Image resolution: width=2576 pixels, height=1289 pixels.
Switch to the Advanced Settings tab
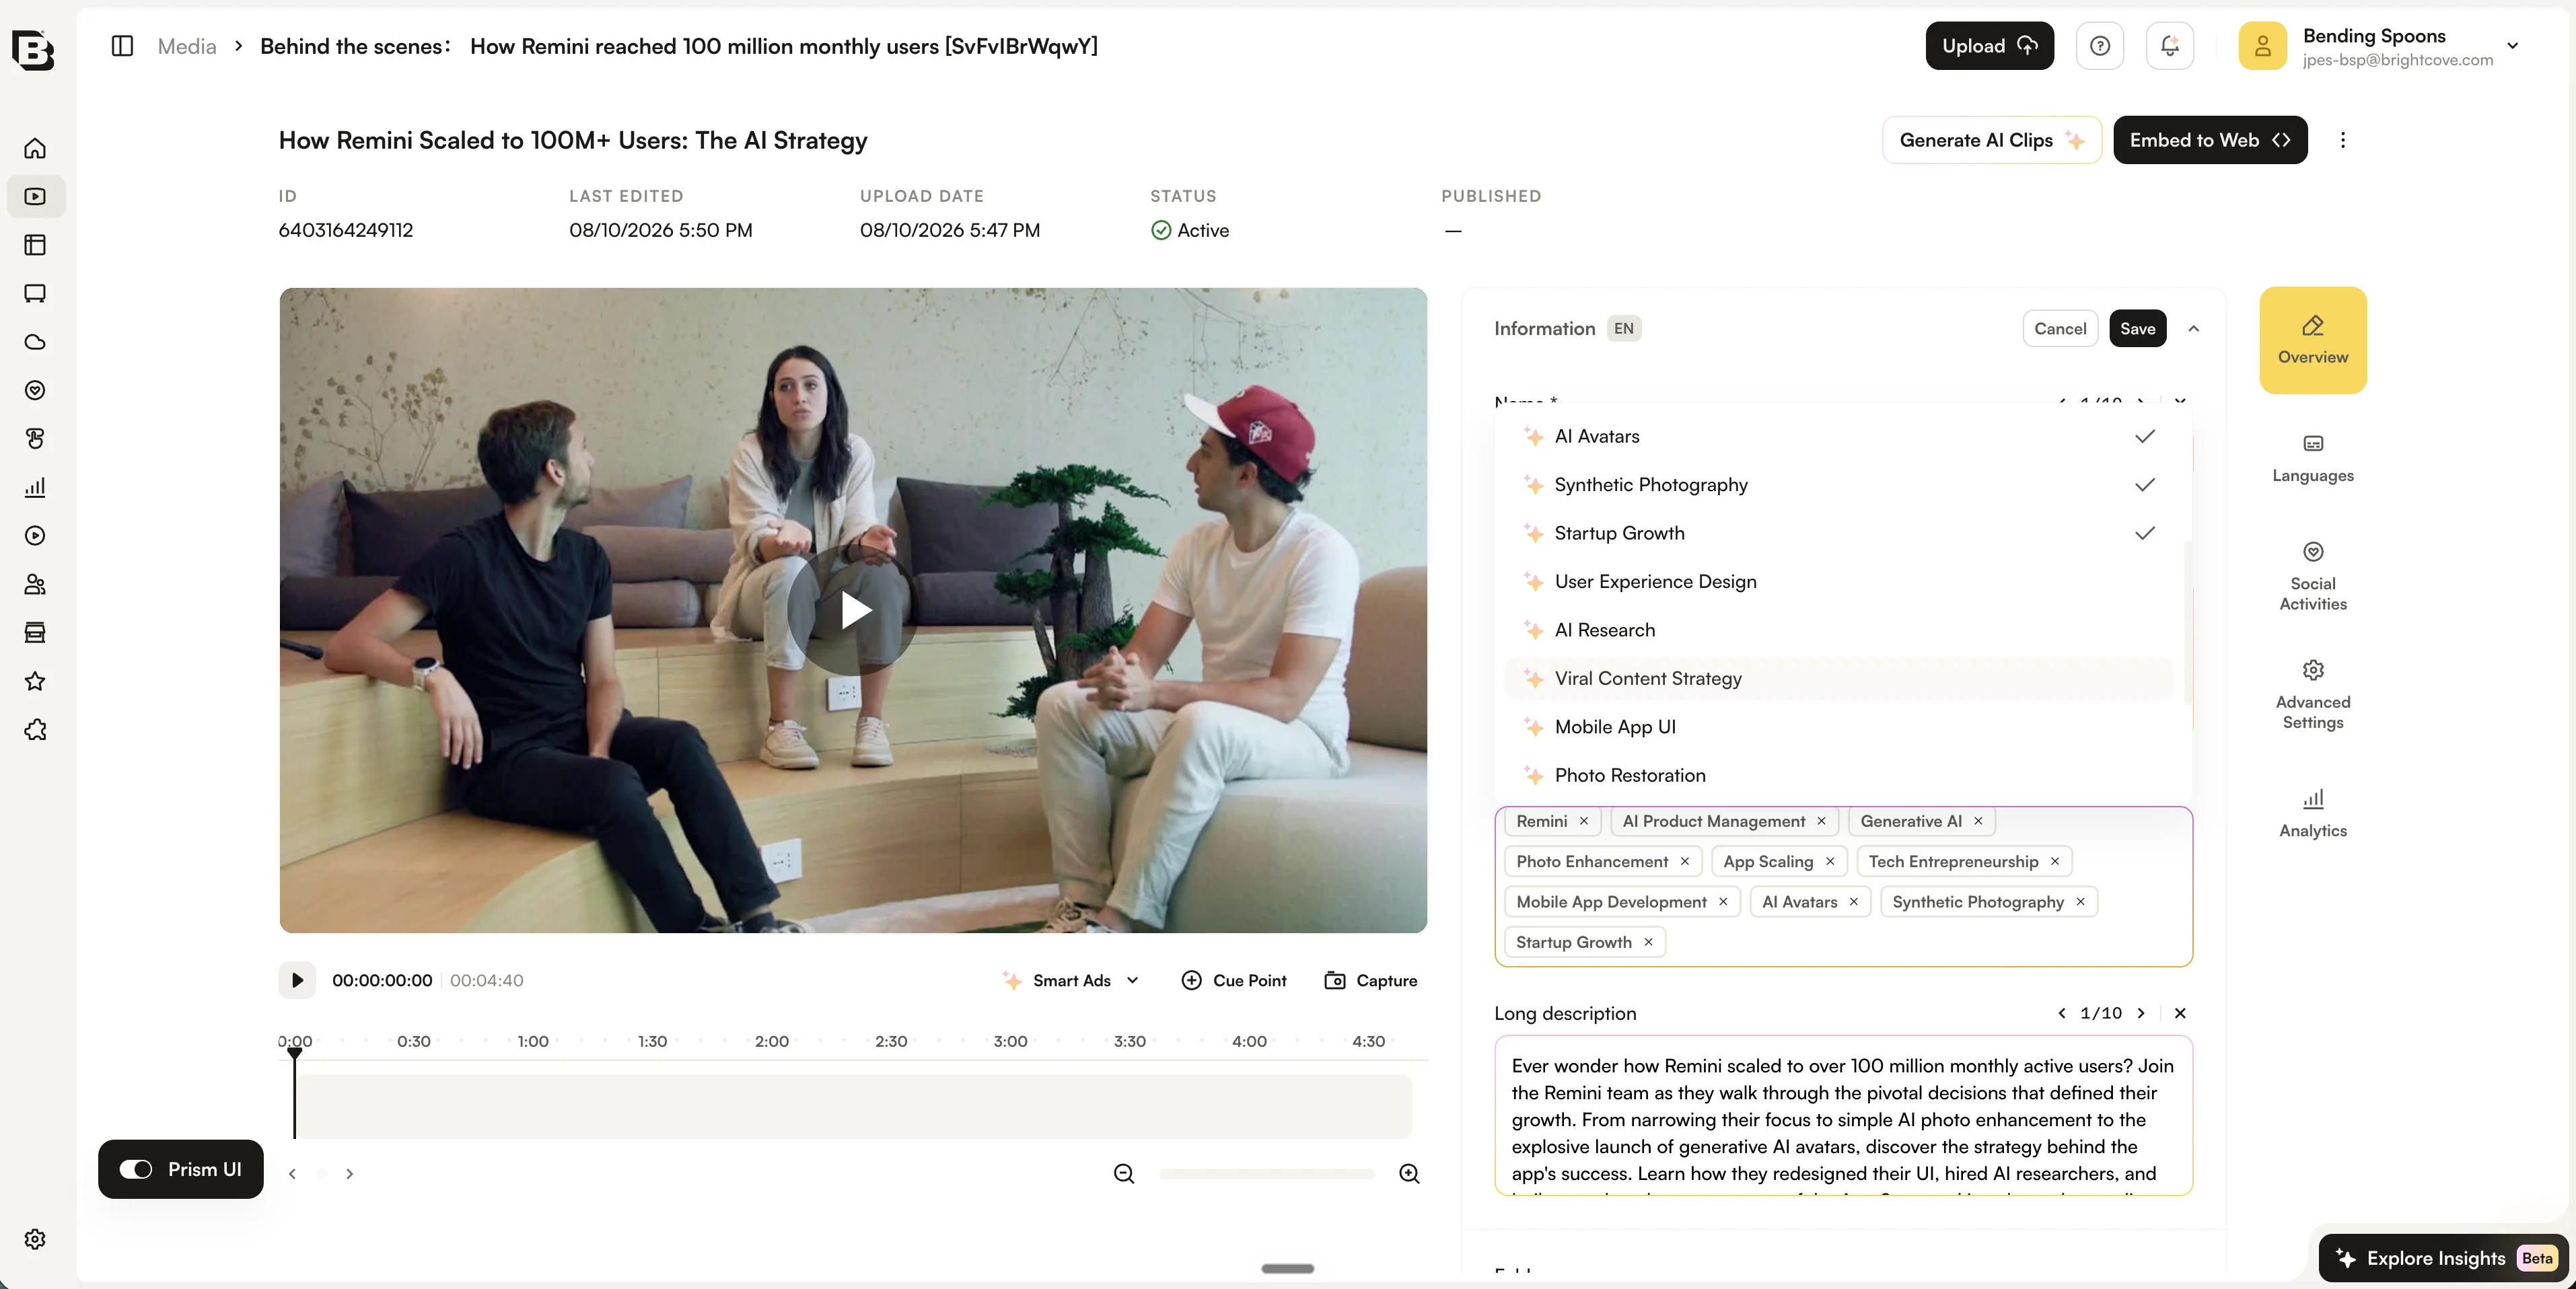coord(2312,695)
